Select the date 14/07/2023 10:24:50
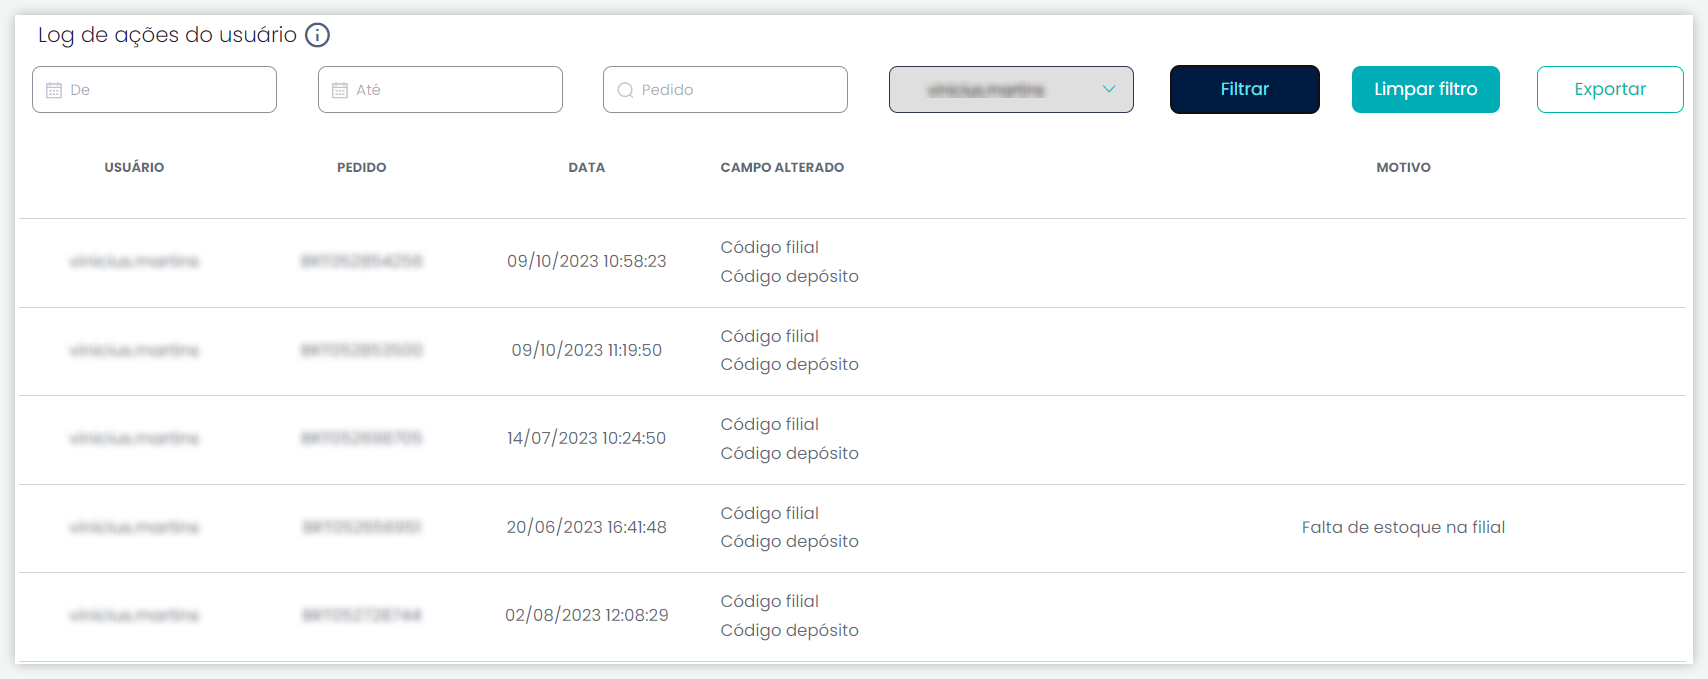 [x=587, y=438]
